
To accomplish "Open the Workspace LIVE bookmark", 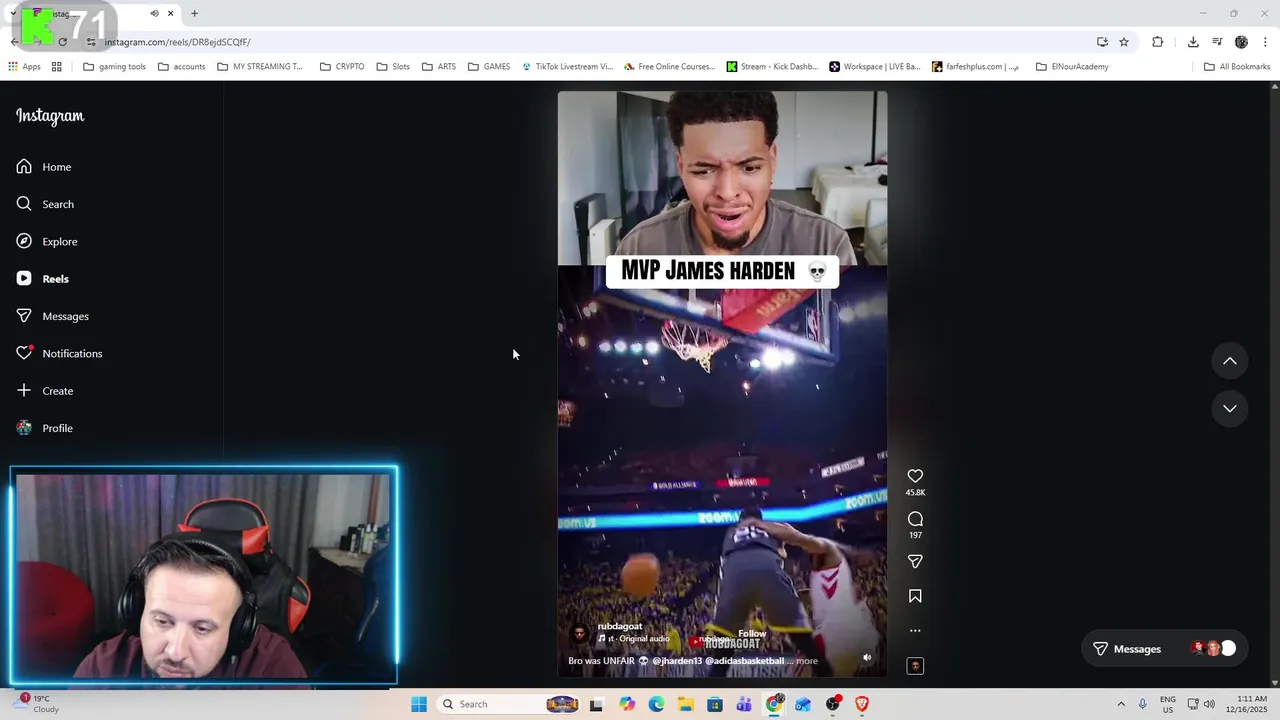I will point(875,67).
